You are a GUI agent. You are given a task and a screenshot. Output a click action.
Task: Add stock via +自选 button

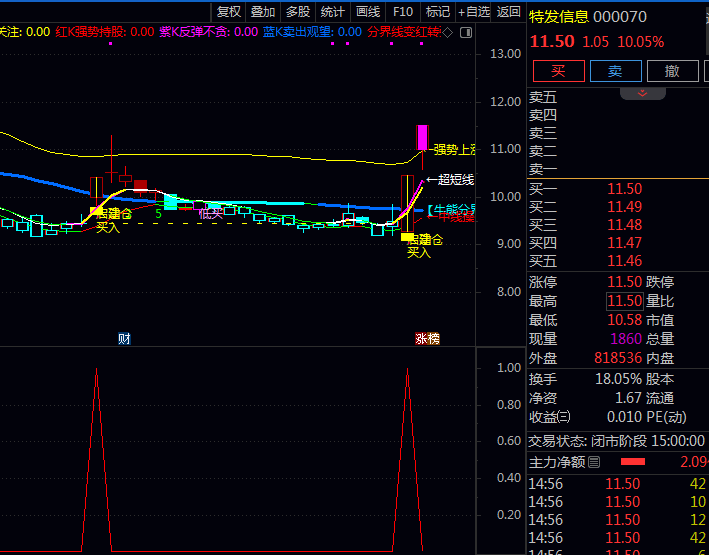click(474, 12)
